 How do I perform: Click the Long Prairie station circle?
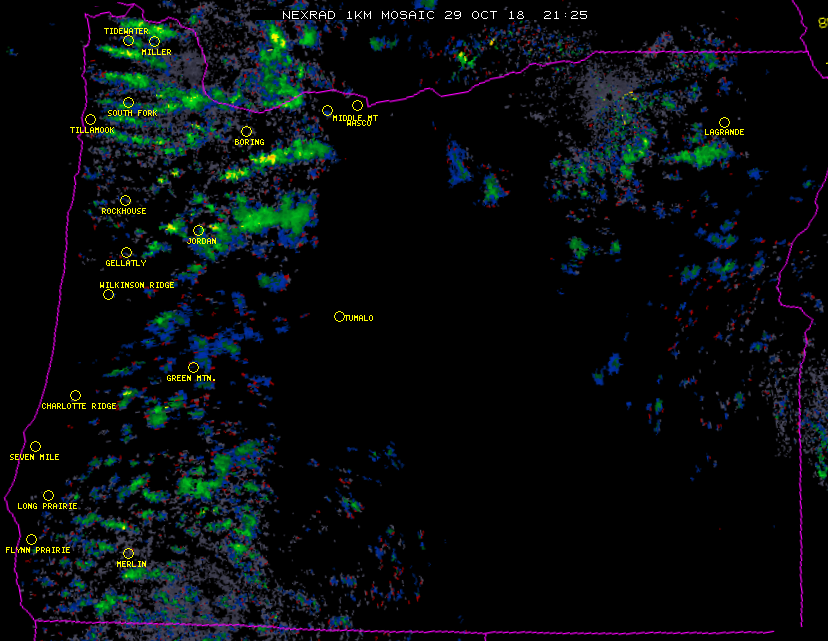click(x=48, y=496)
